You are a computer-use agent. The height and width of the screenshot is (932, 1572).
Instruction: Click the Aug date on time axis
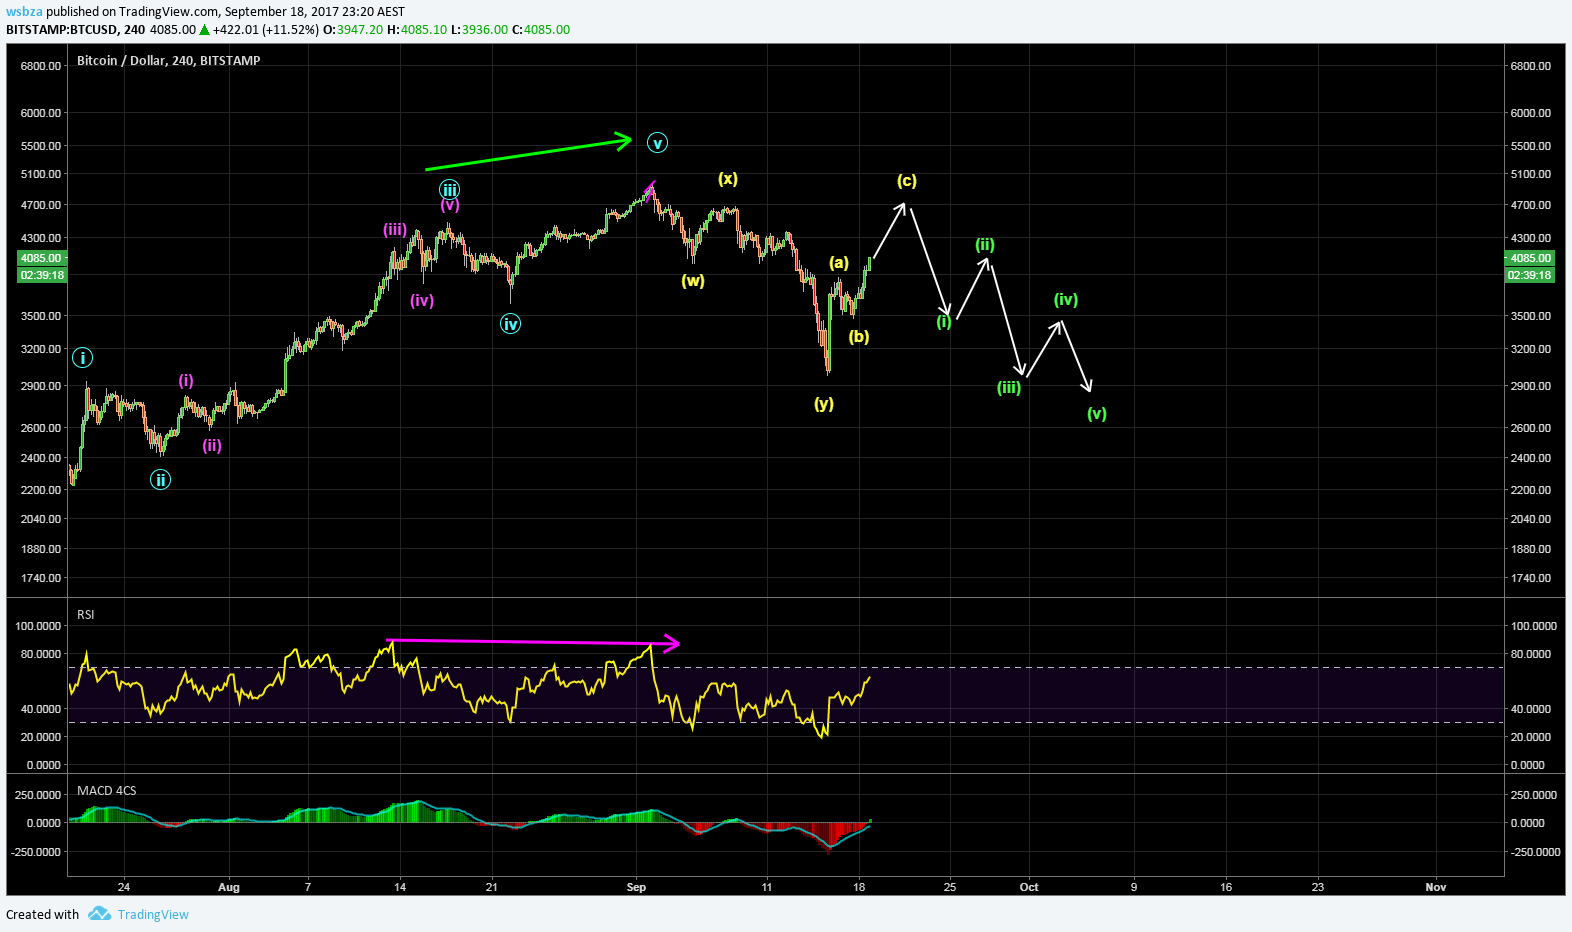click(229, 887)
